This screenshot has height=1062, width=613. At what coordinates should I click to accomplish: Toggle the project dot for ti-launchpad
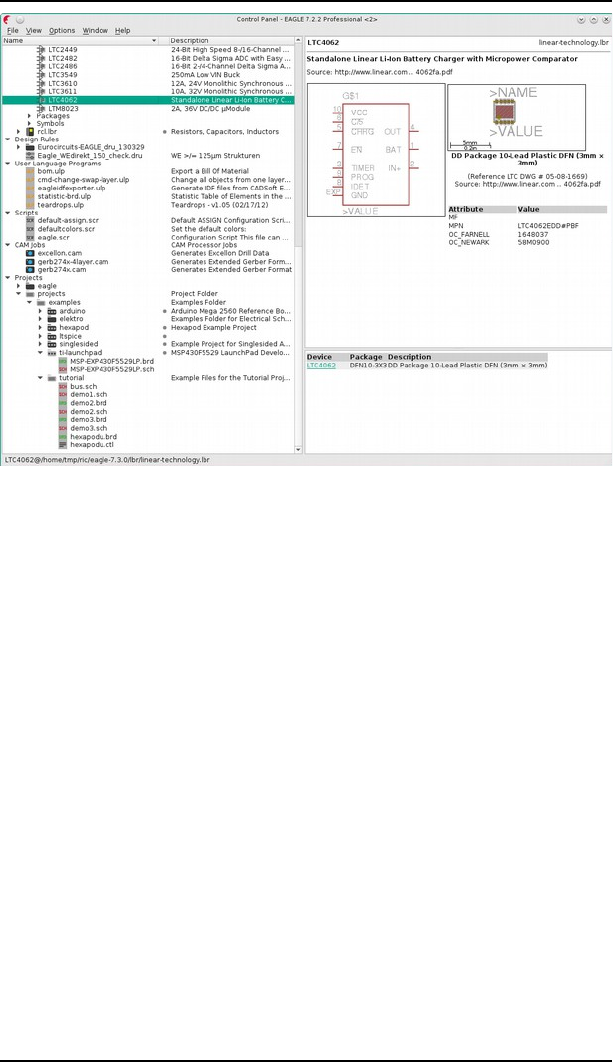click(165, 353)
